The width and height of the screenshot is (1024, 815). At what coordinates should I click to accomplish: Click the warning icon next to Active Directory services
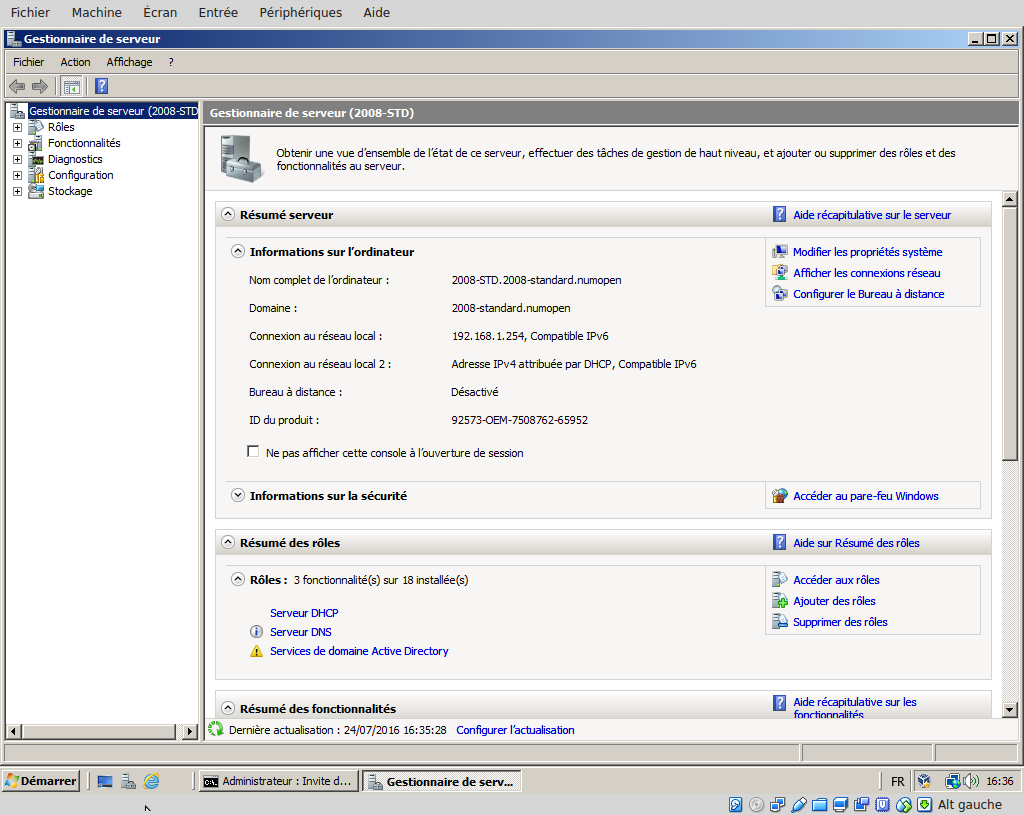point(255,651)
